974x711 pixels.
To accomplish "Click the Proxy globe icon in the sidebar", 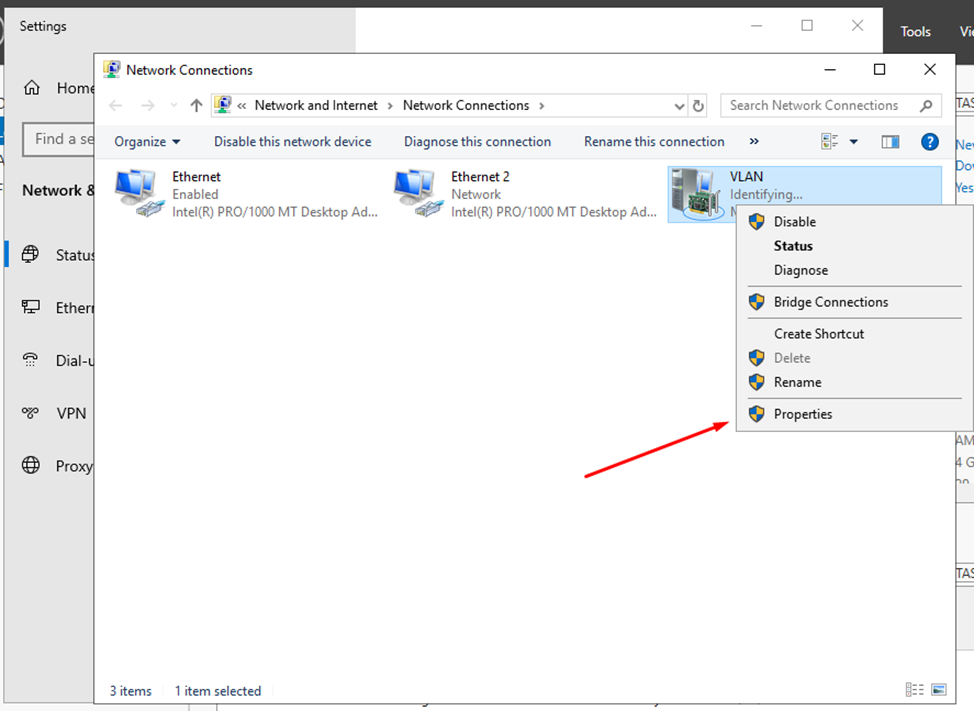I will (x=30, y=465).
